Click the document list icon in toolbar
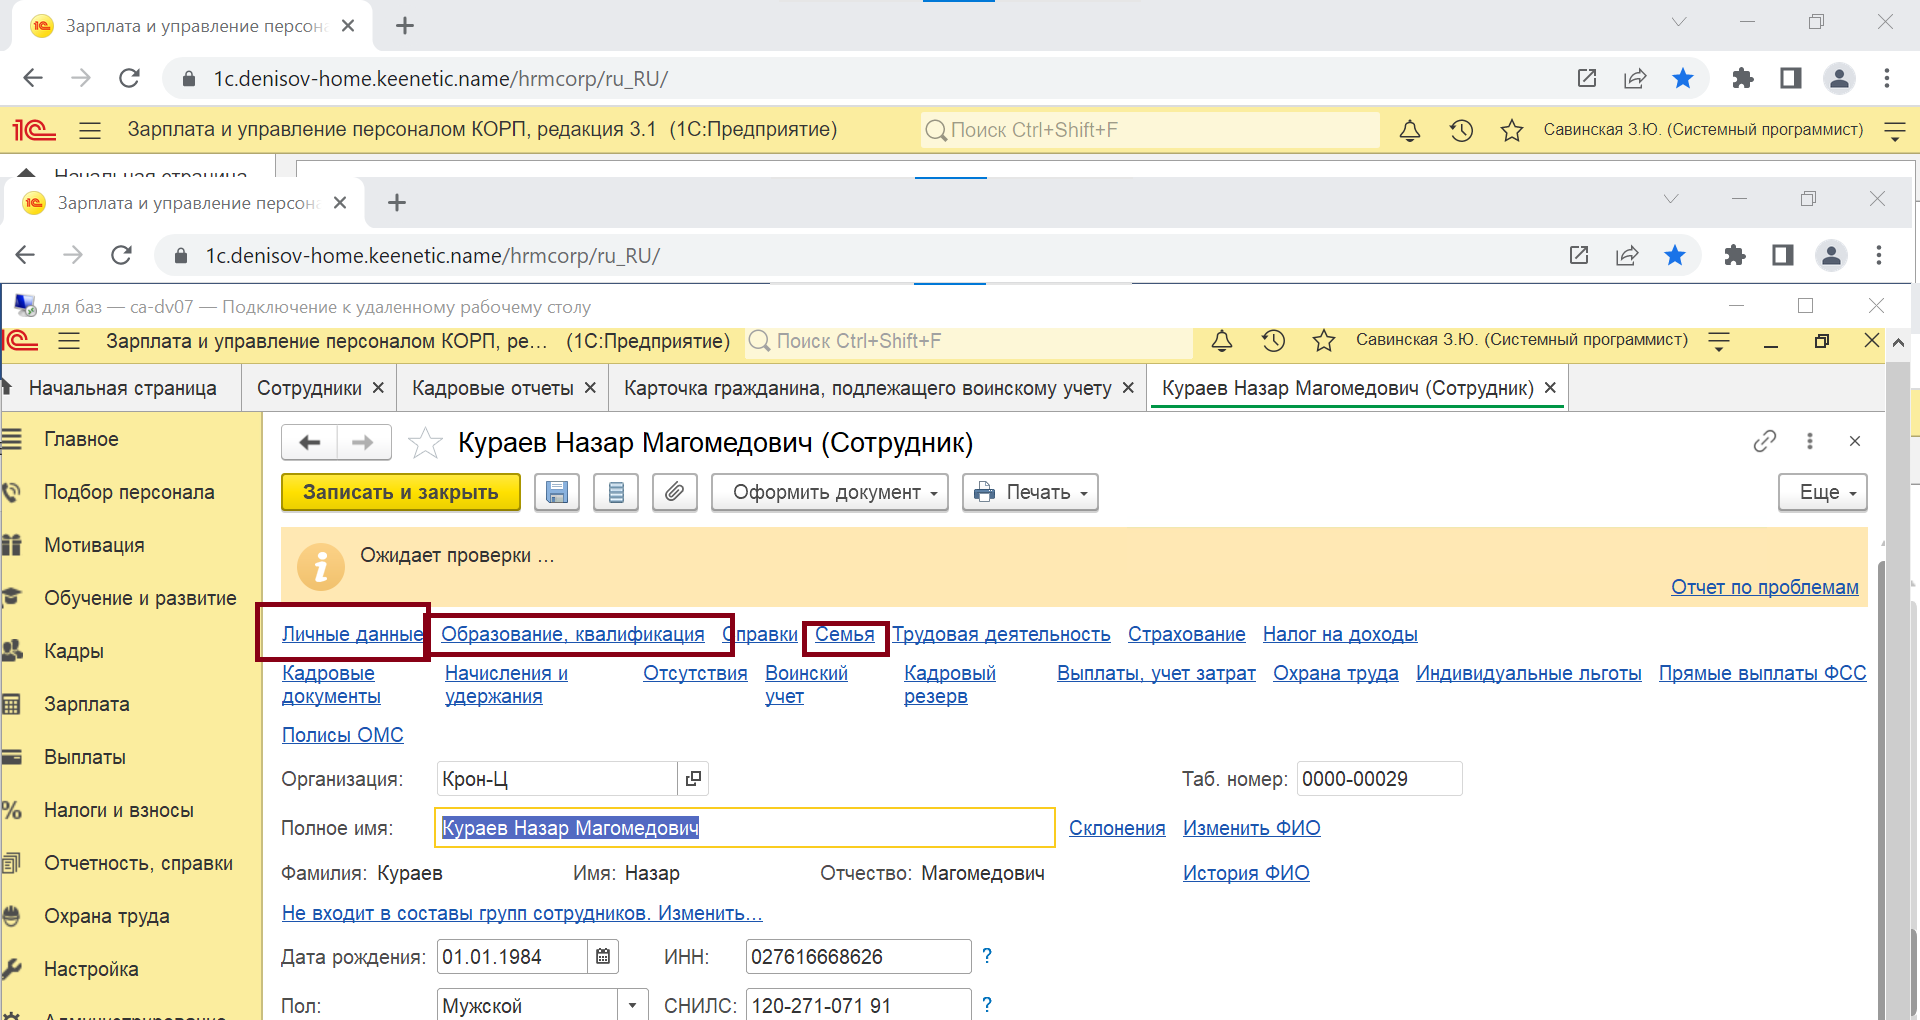 (616, 492)
